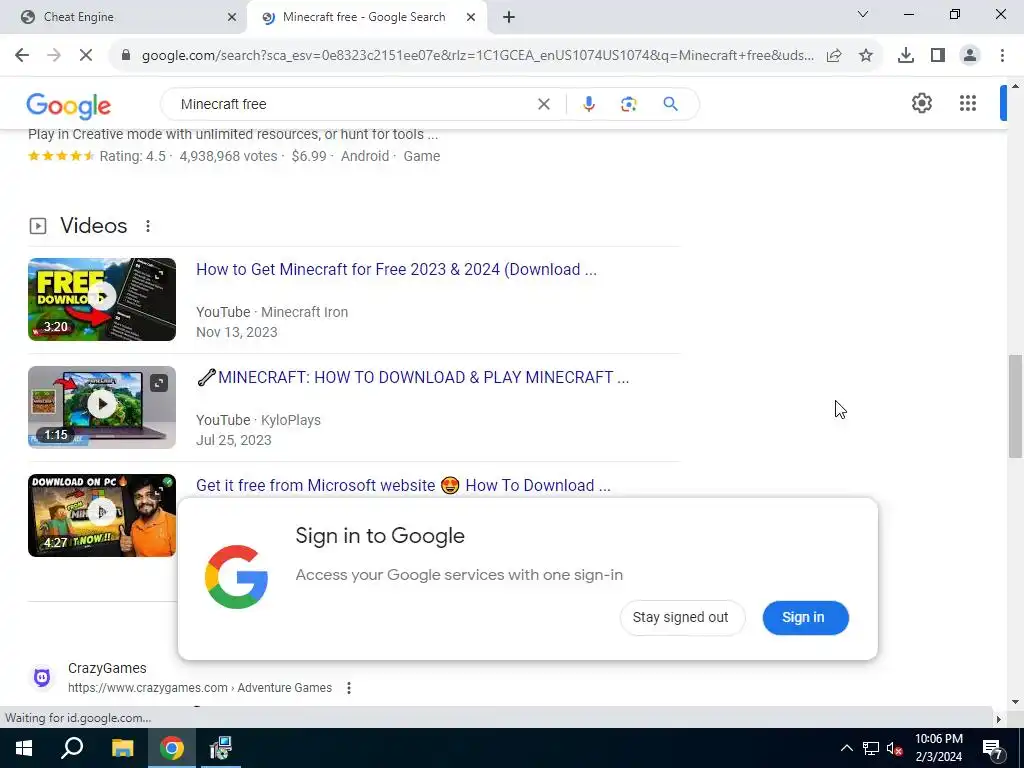Viewport: 1024px width, 768px height.
Task: Show hidden tray icons chevron
Action: 846,748
